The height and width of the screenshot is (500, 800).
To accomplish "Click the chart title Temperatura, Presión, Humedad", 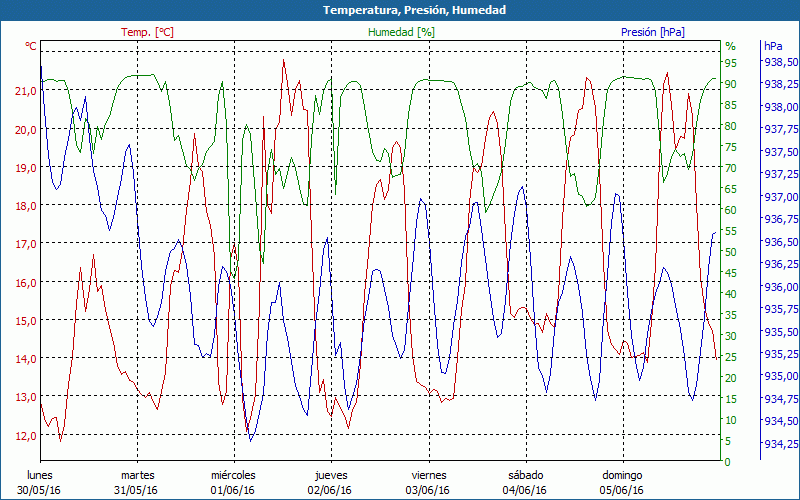I will (400, 10).
